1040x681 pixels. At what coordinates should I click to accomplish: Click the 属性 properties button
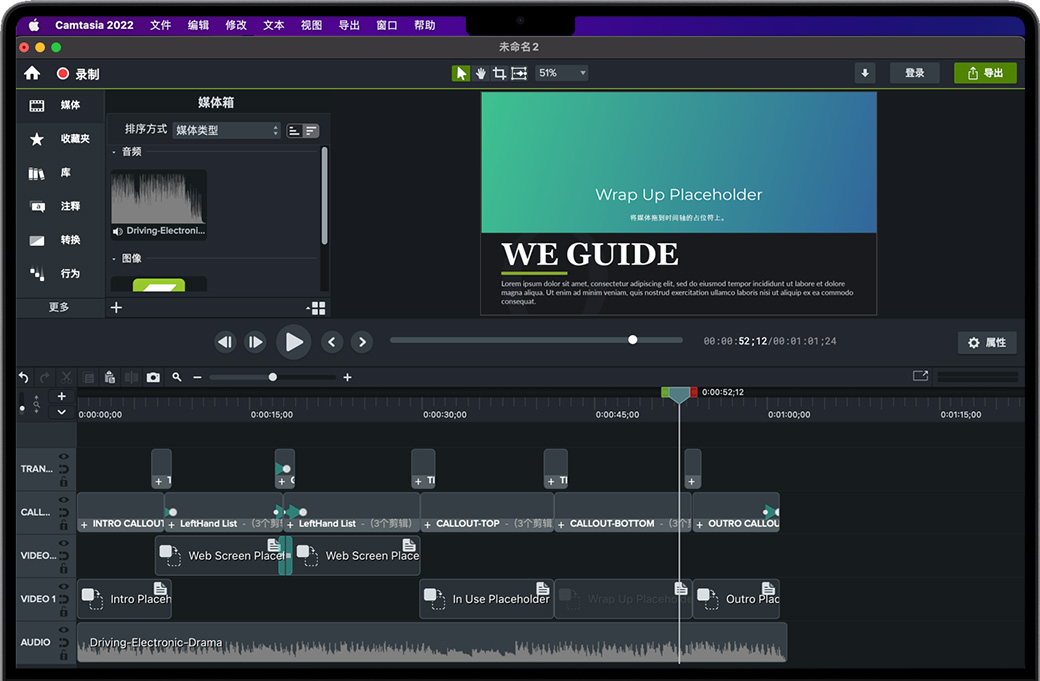pyautogui.click(x=986, y=342)
